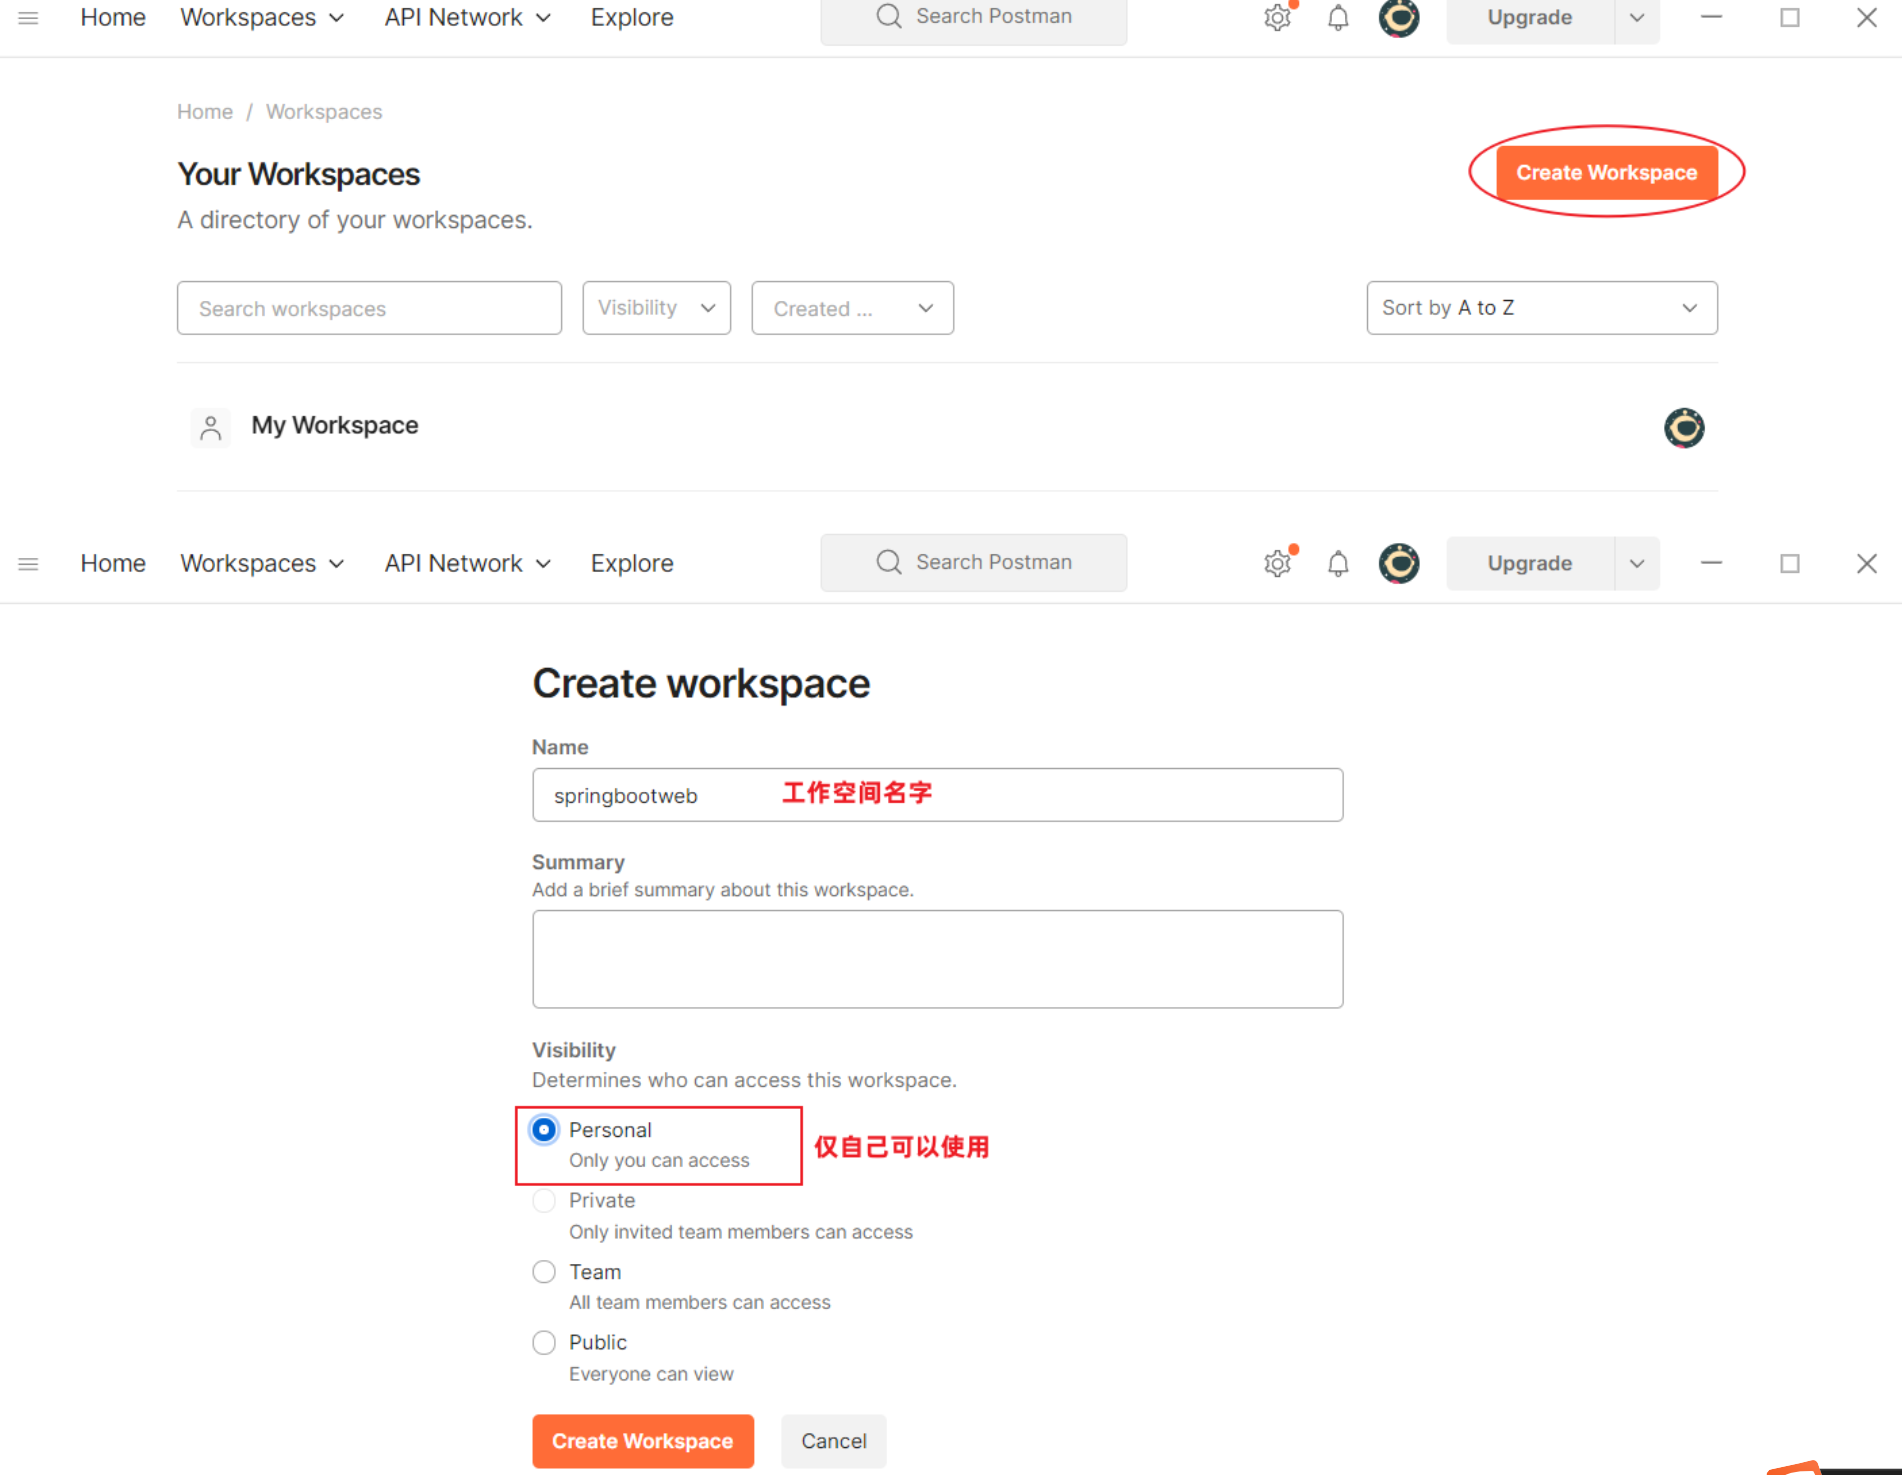
Task: Click the "Your Workspaces" heading
Action: point(299,174)
